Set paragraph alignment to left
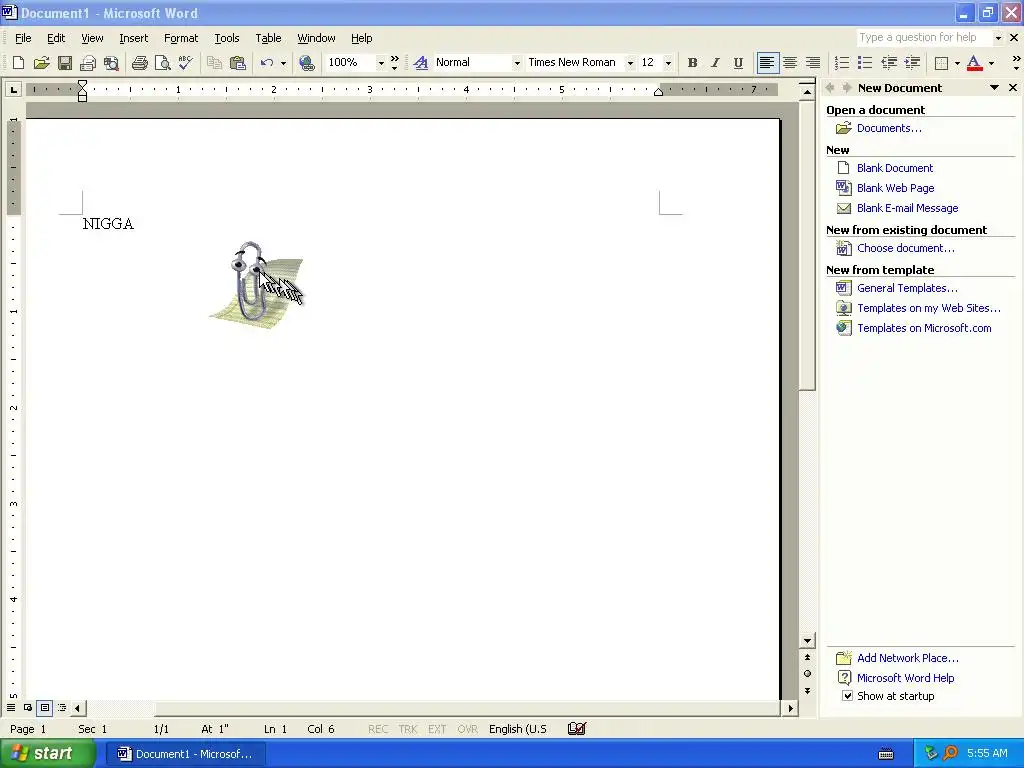1024x768 pixels. tap(767, 63)
